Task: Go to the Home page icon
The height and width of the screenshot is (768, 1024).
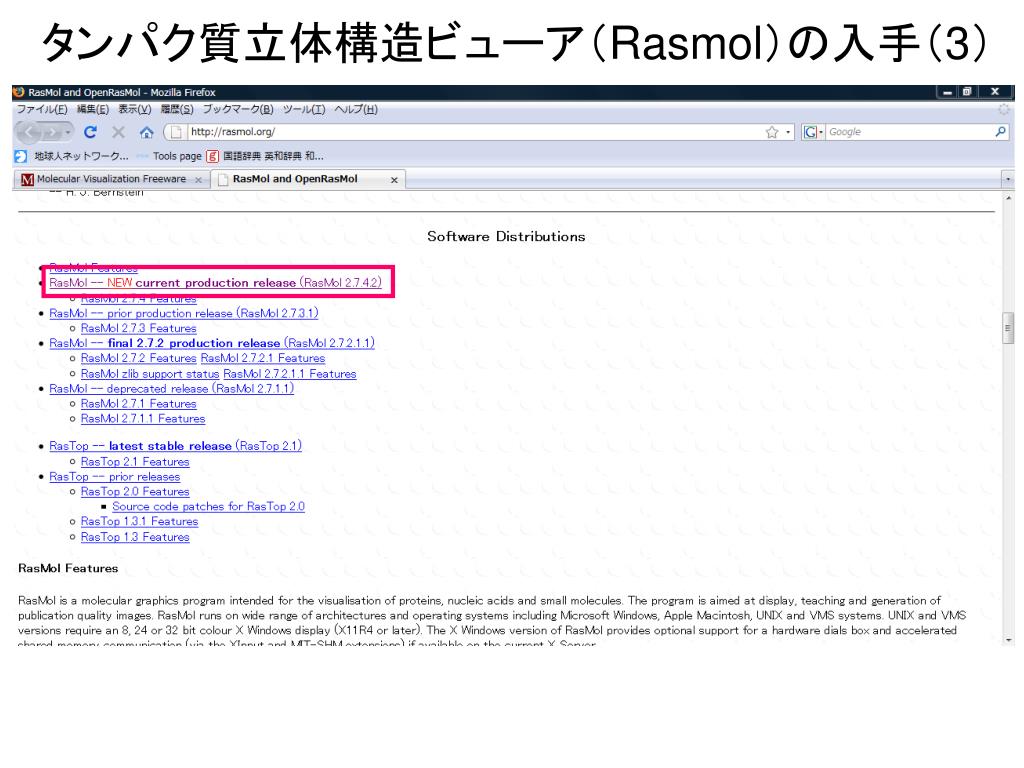Action: click(x=146, y=133)
